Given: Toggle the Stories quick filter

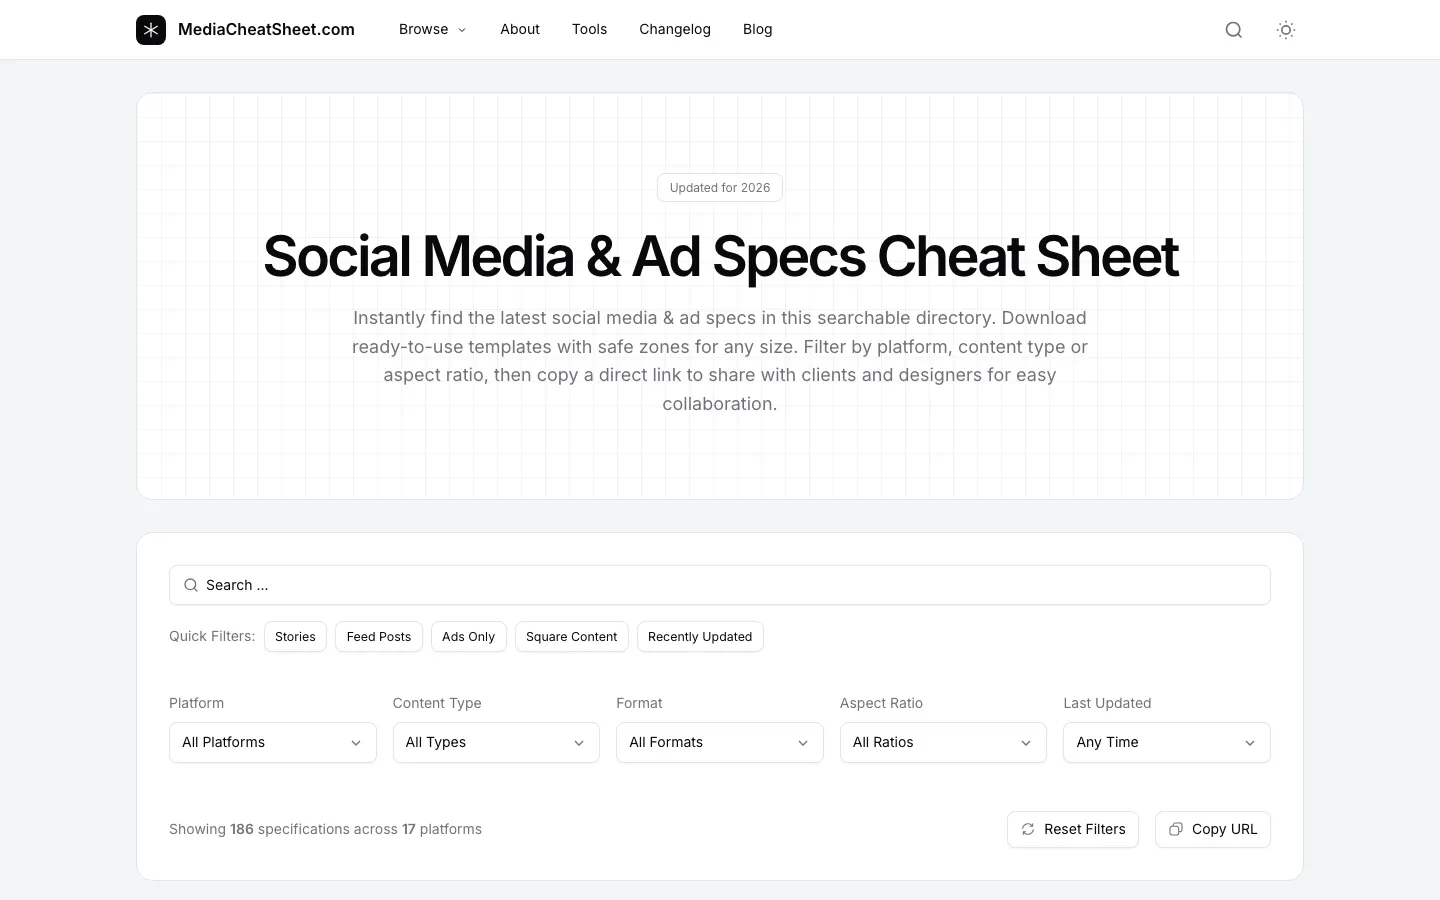Looking at the screenshot, I should coord(295,637).
